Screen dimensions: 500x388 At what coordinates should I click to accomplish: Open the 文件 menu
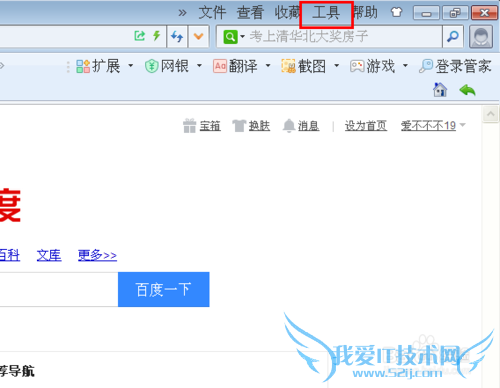[212, 13]
